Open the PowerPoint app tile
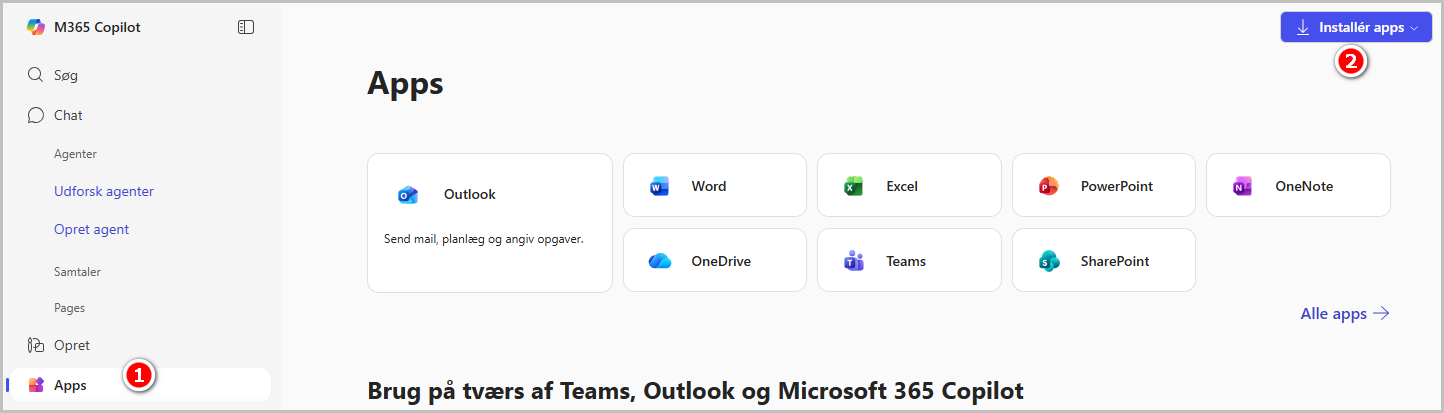This screenshot has width=1444, height=413. (x=1104, y=185)
